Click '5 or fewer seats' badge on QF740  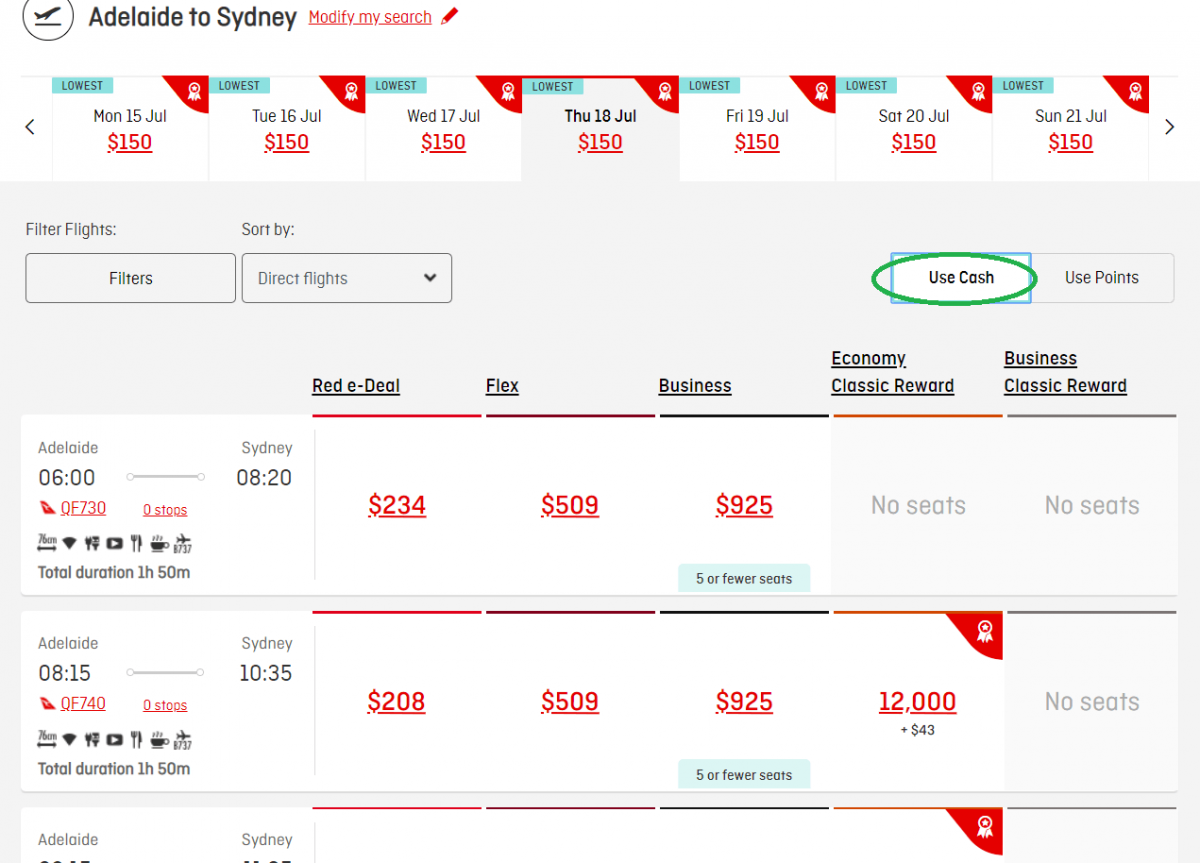point(744,775)
